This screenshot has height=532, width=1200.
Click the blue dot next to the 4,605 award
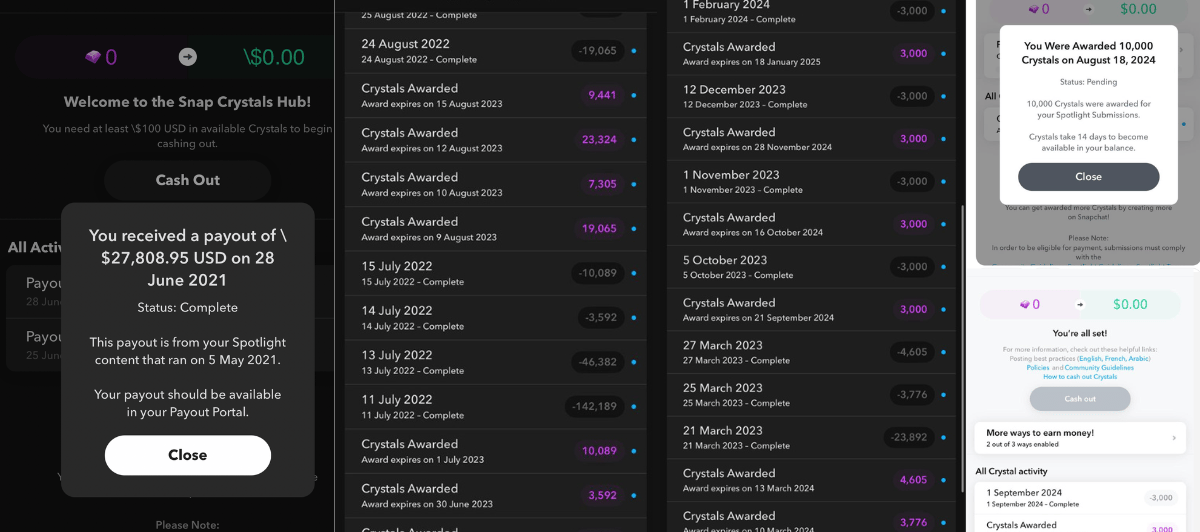[943, 480]
